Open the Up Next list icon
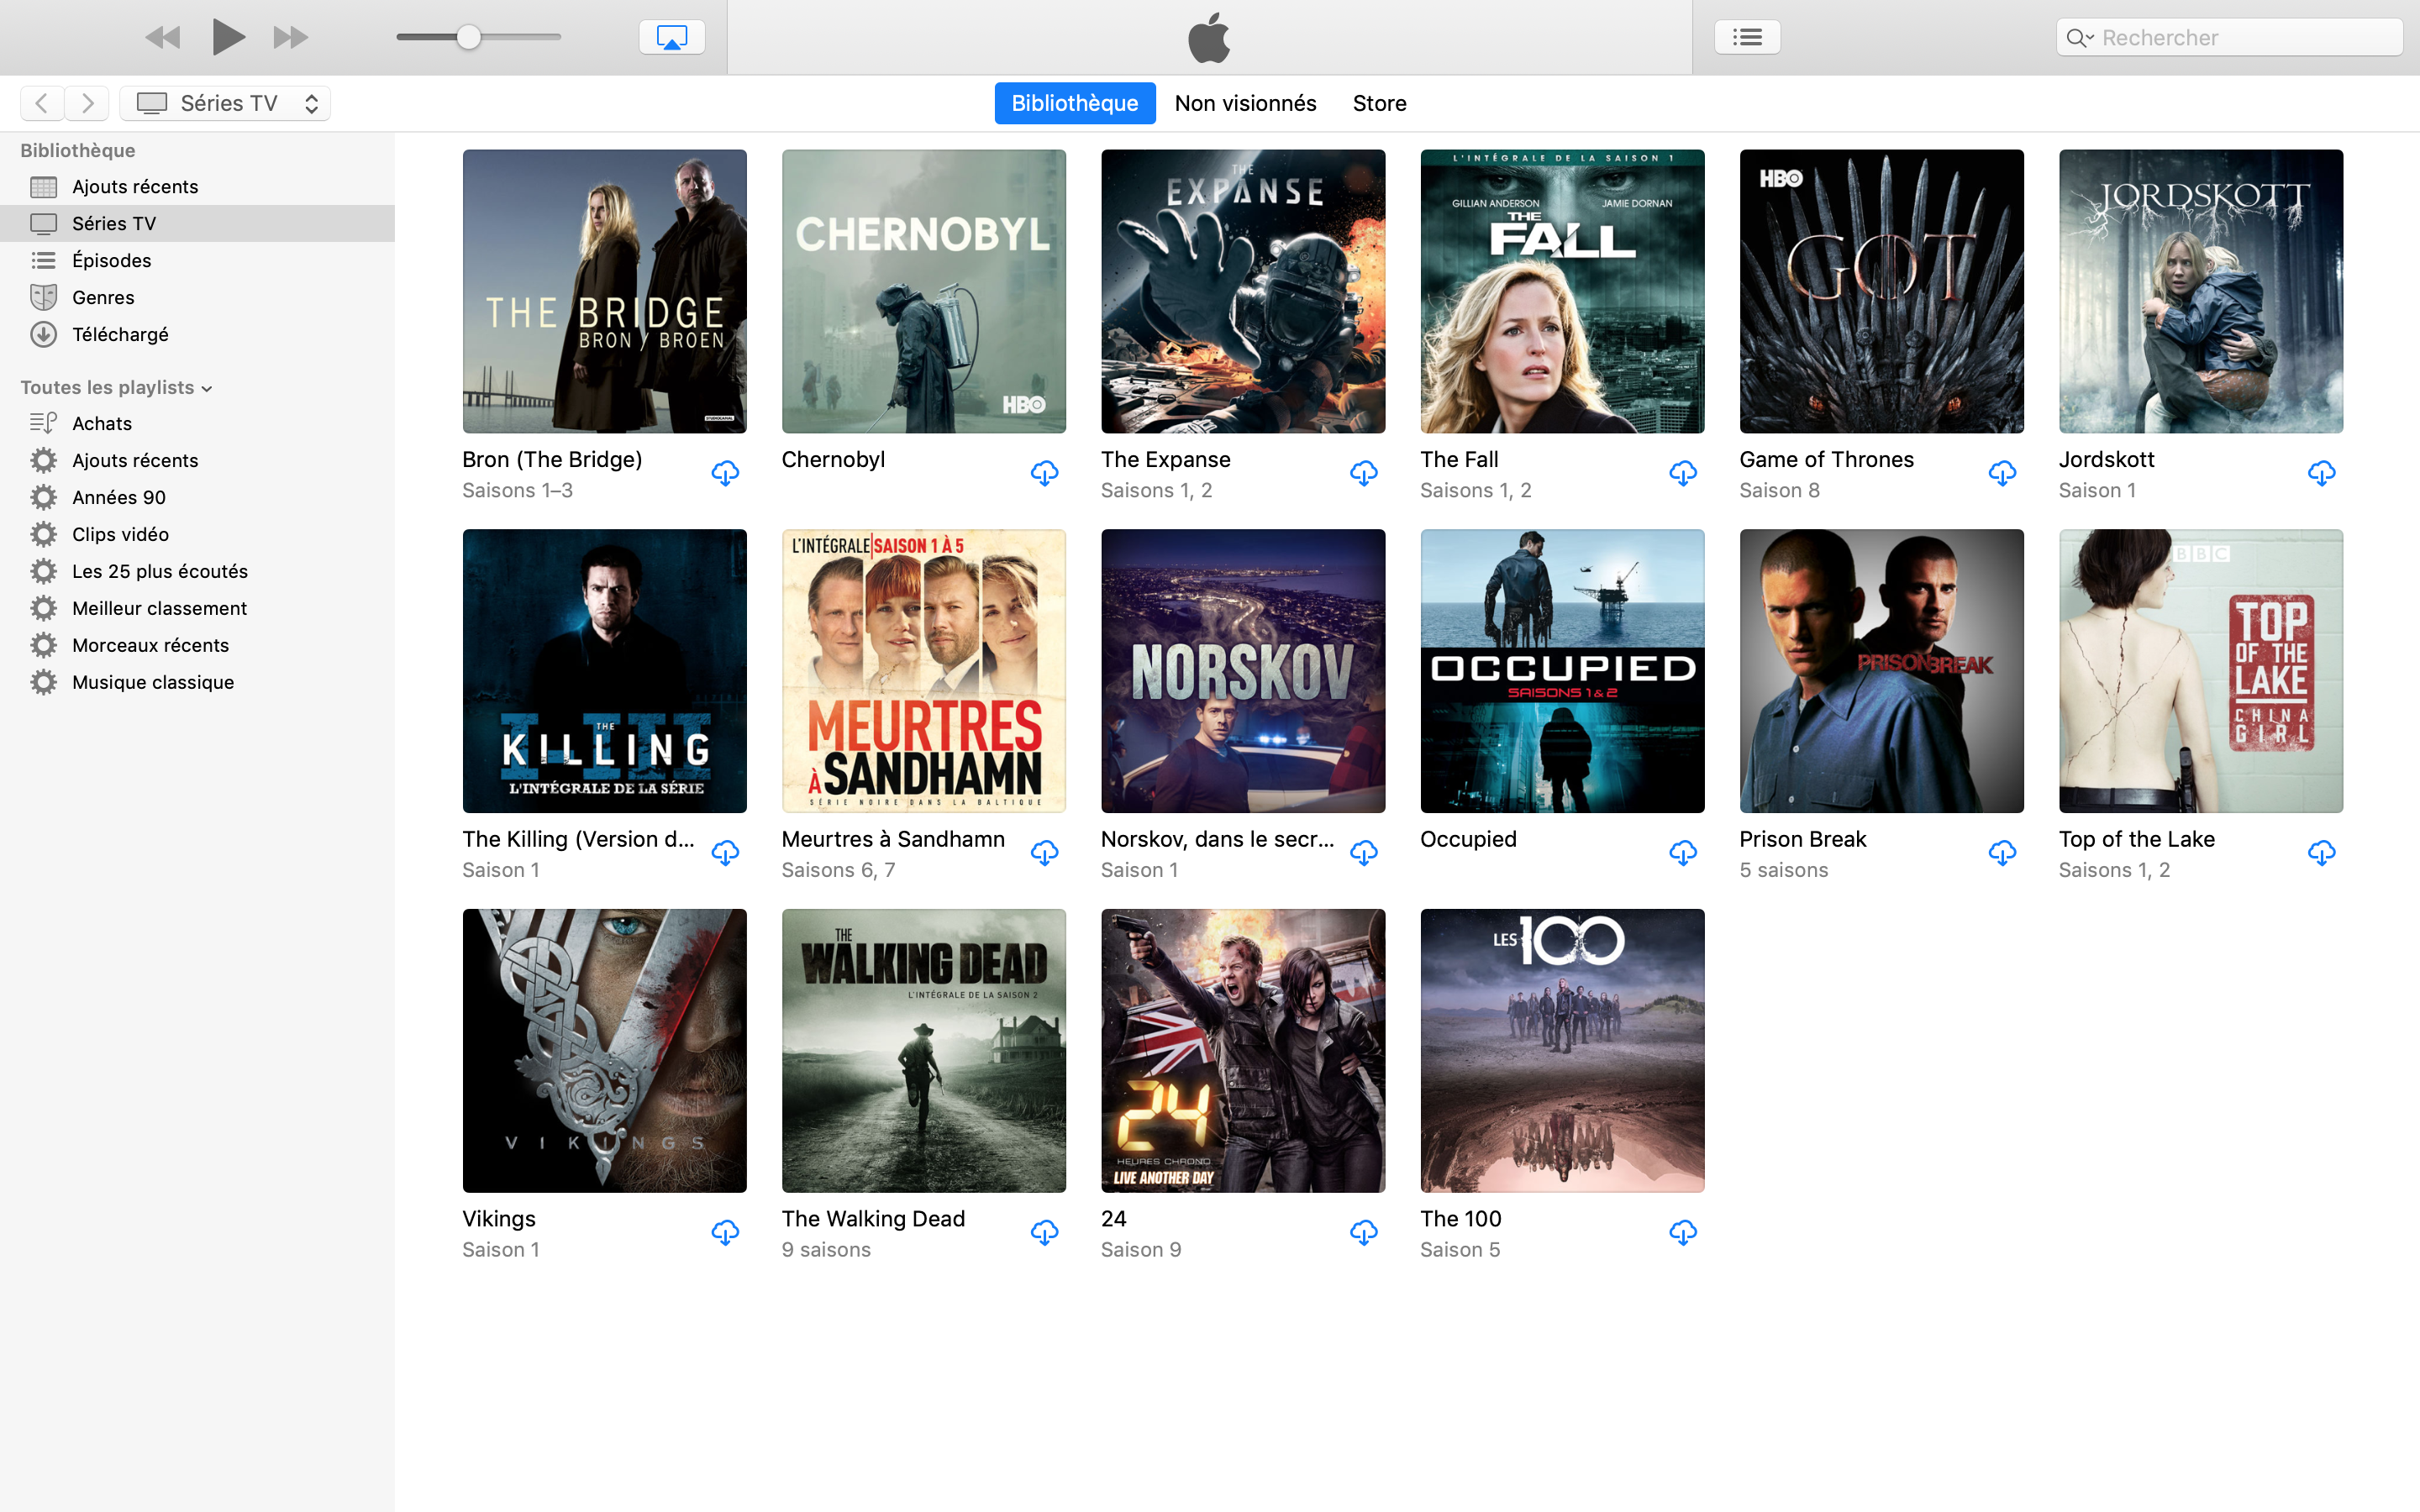Image resolution: width=2420 pixels, height=1512 pixels. 1746,38
